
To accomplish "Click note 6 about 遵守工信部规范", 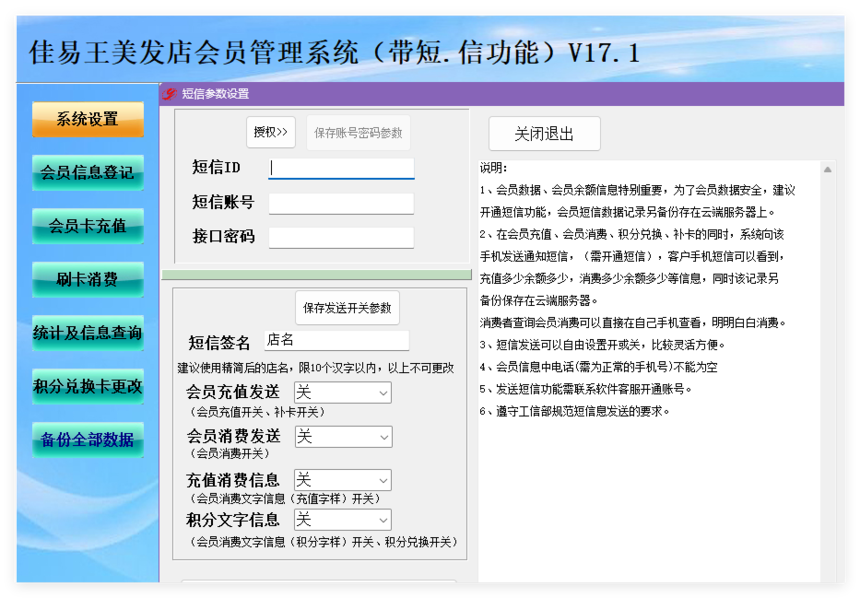I will click(575, 411).
